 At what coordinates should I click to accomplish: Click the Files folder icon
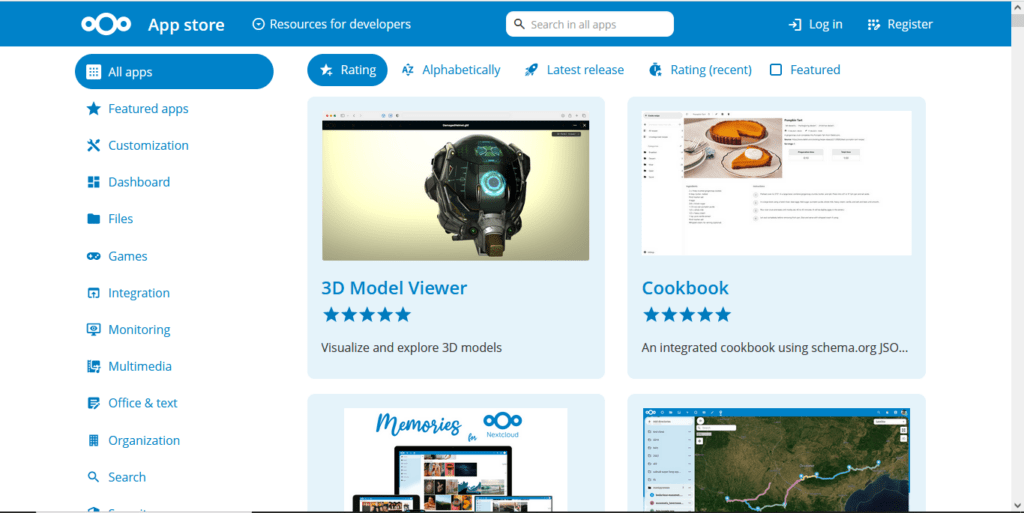pos(93,219)
